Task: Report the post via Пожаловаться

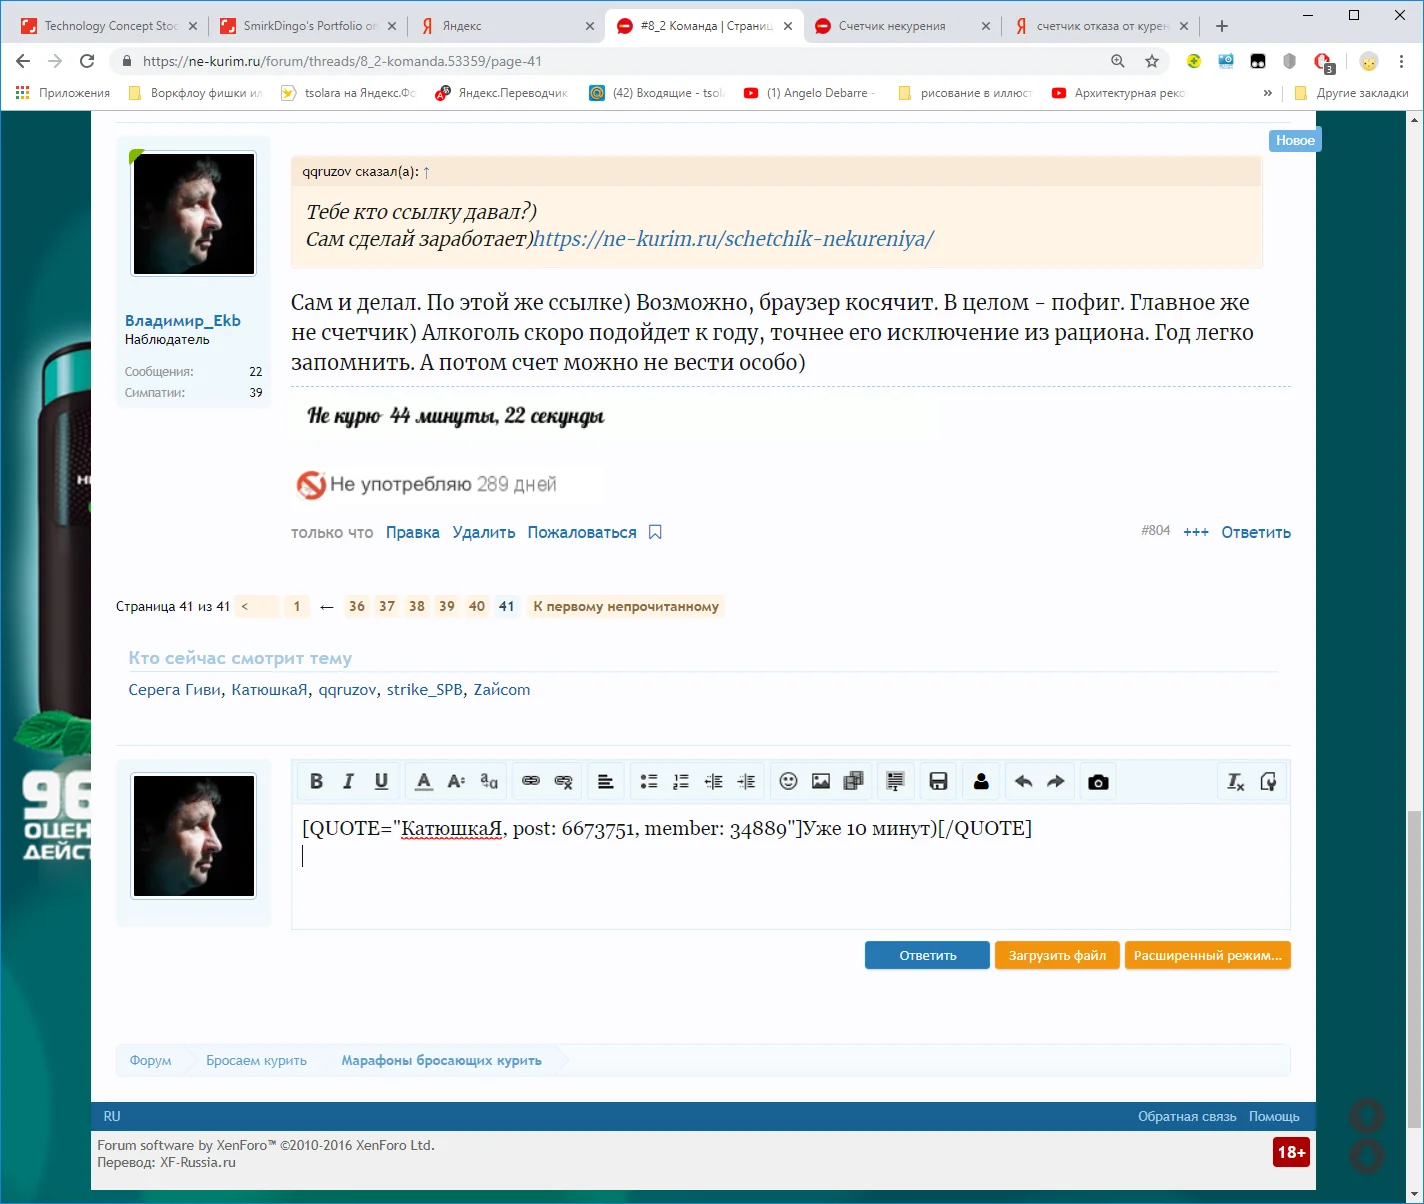Action: [582, 532]
